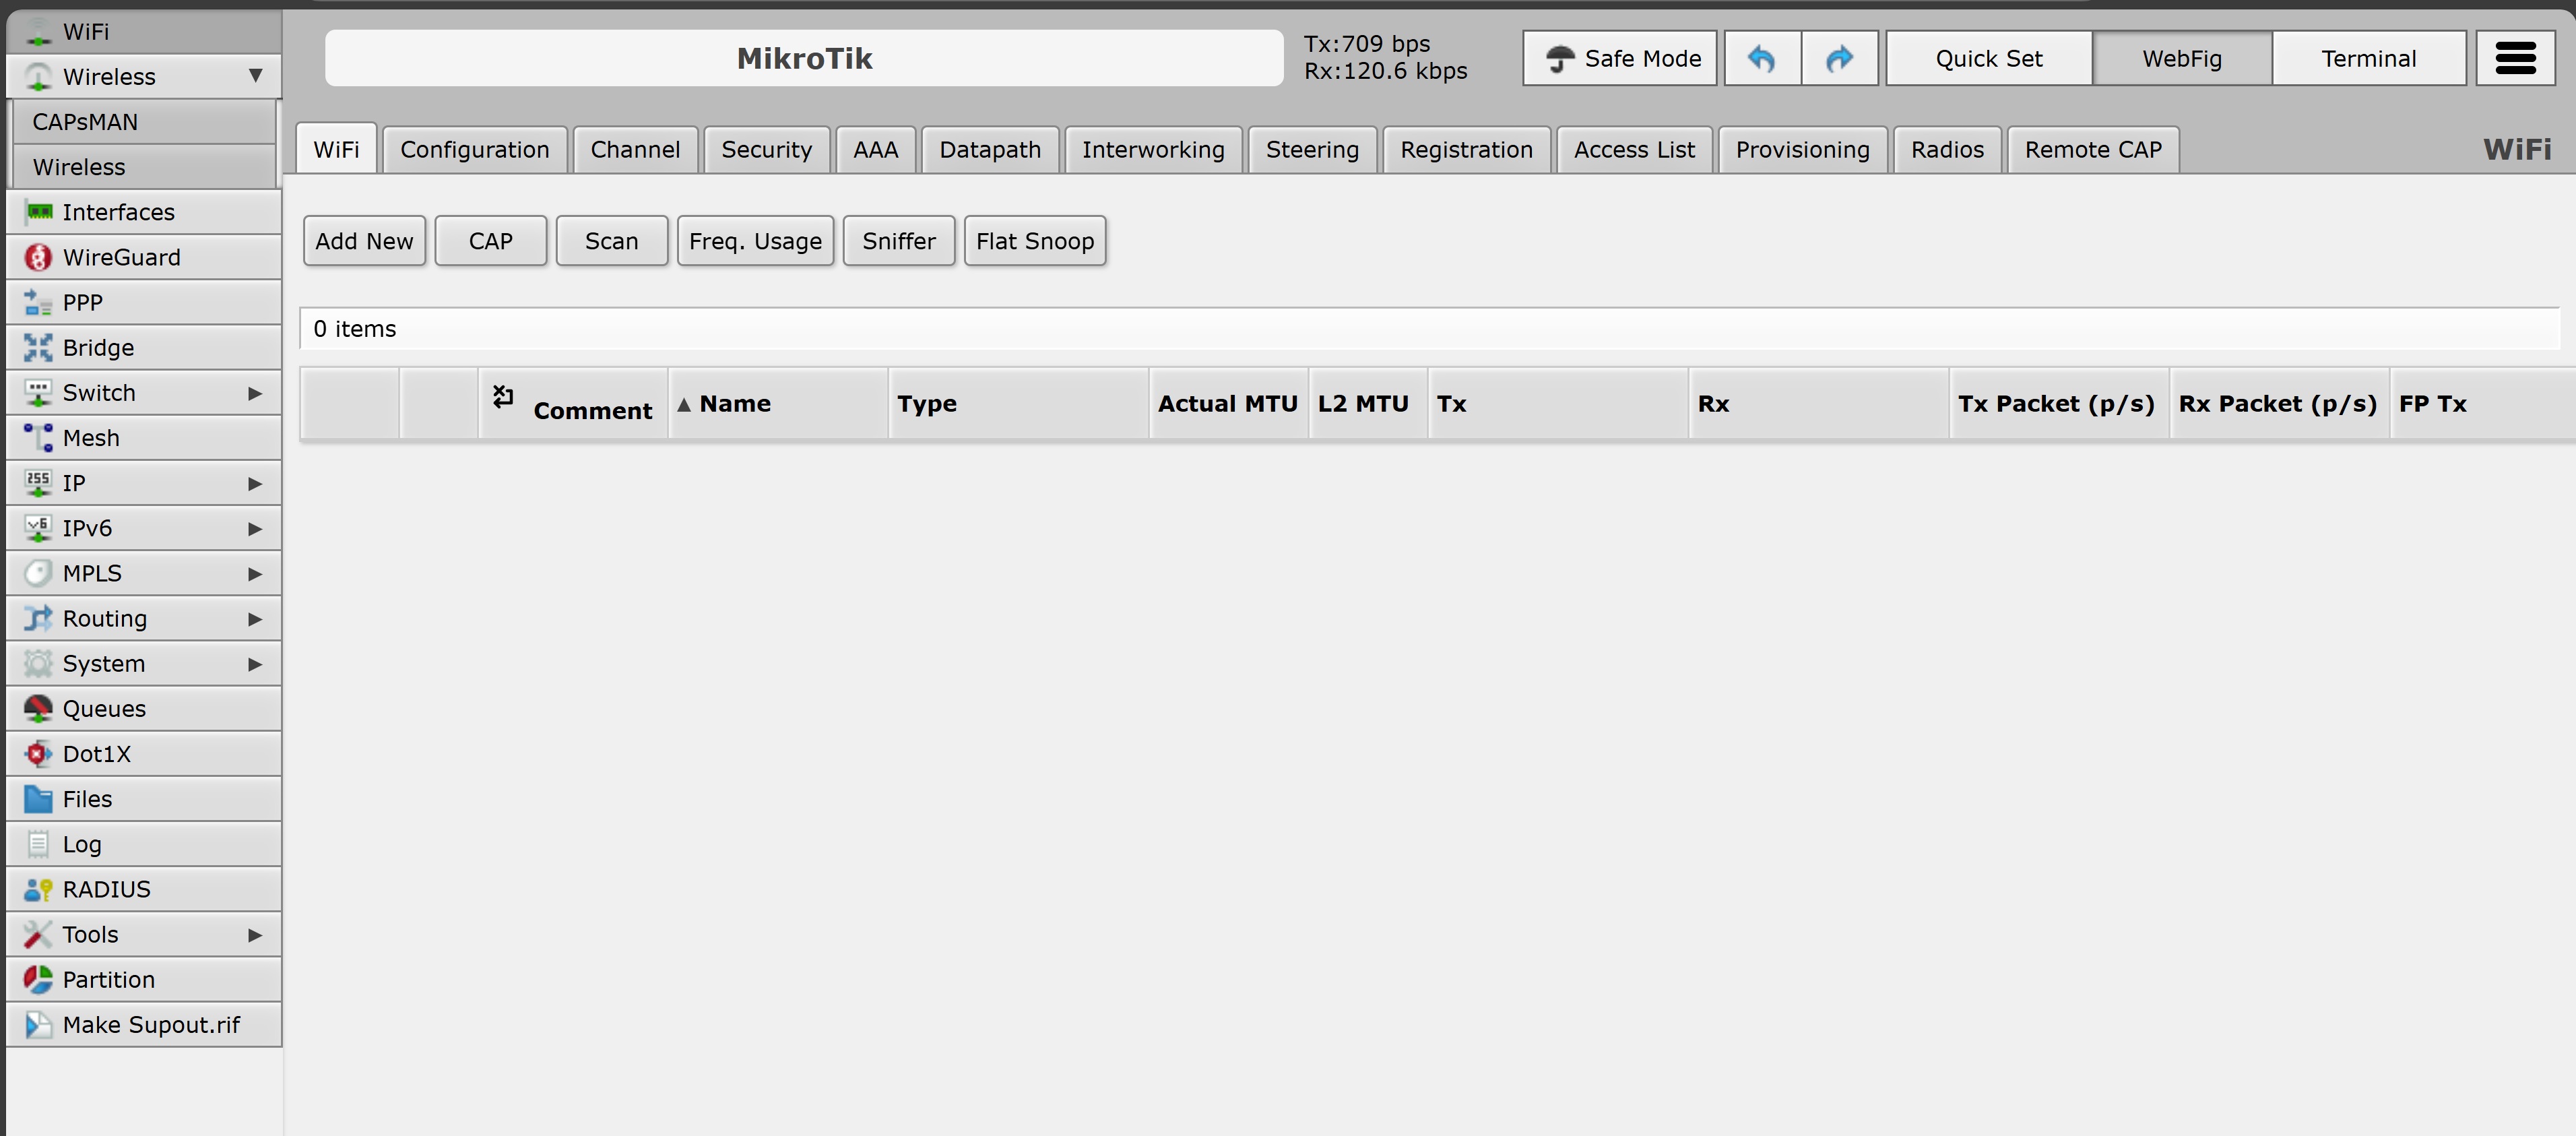The width and height of the screenshot is (2576, 1136).
Task: Click the Switch menu icon
Action: coord(38,393)
